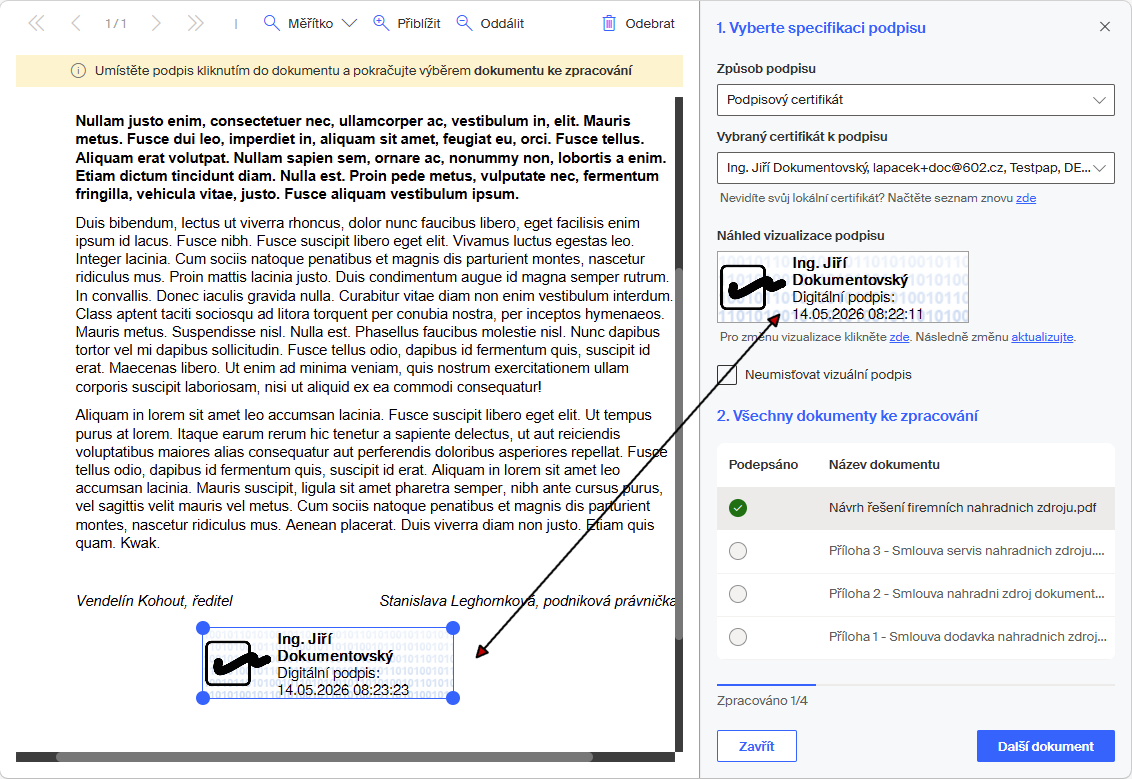Click the Odebrat trash icon

point(609,23)
